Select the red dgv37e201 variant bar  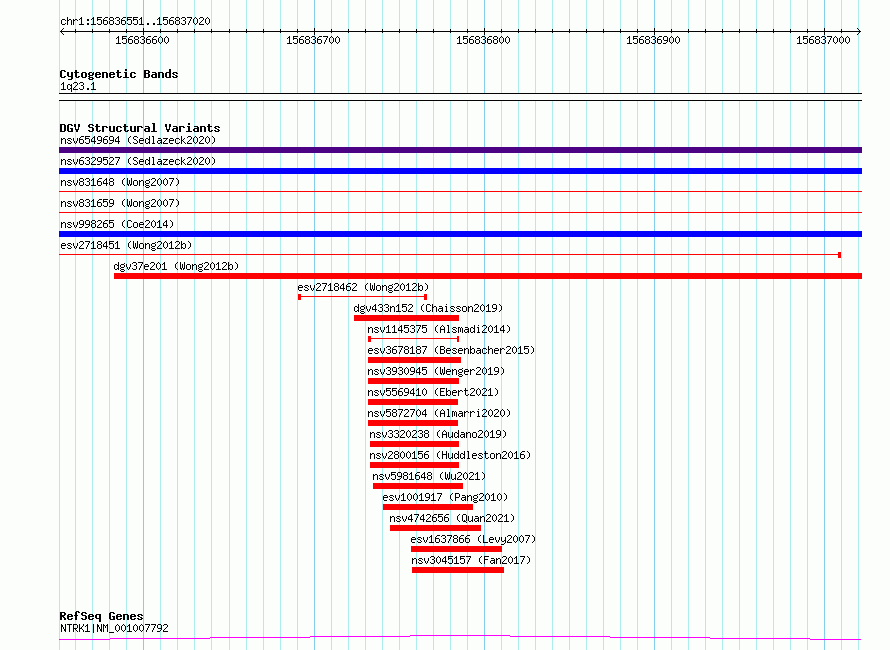pyautogui.click(x=488, y=276)
